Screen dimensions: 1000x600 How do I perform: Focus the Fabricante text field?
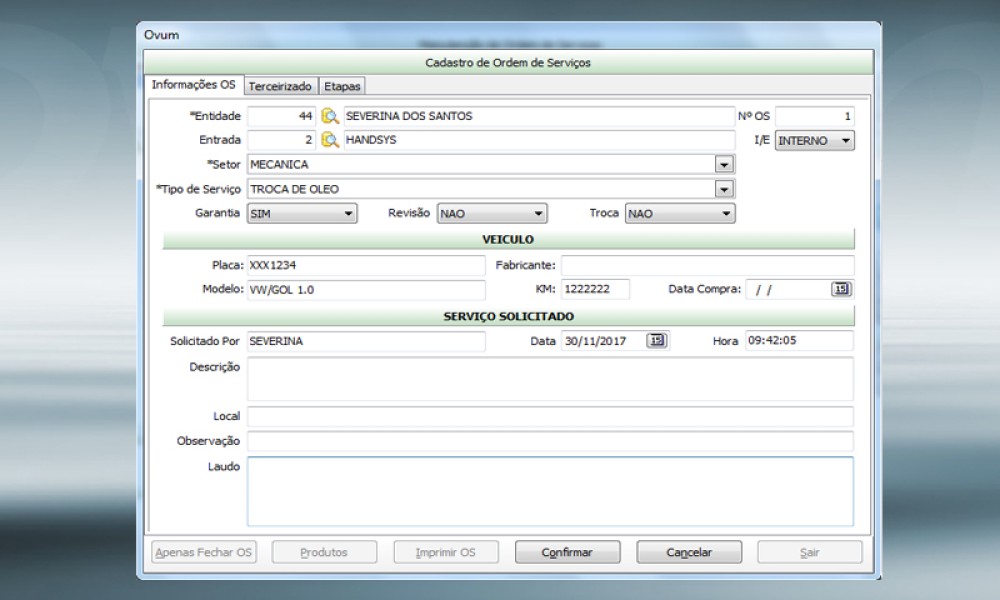[x=707, y=265]
